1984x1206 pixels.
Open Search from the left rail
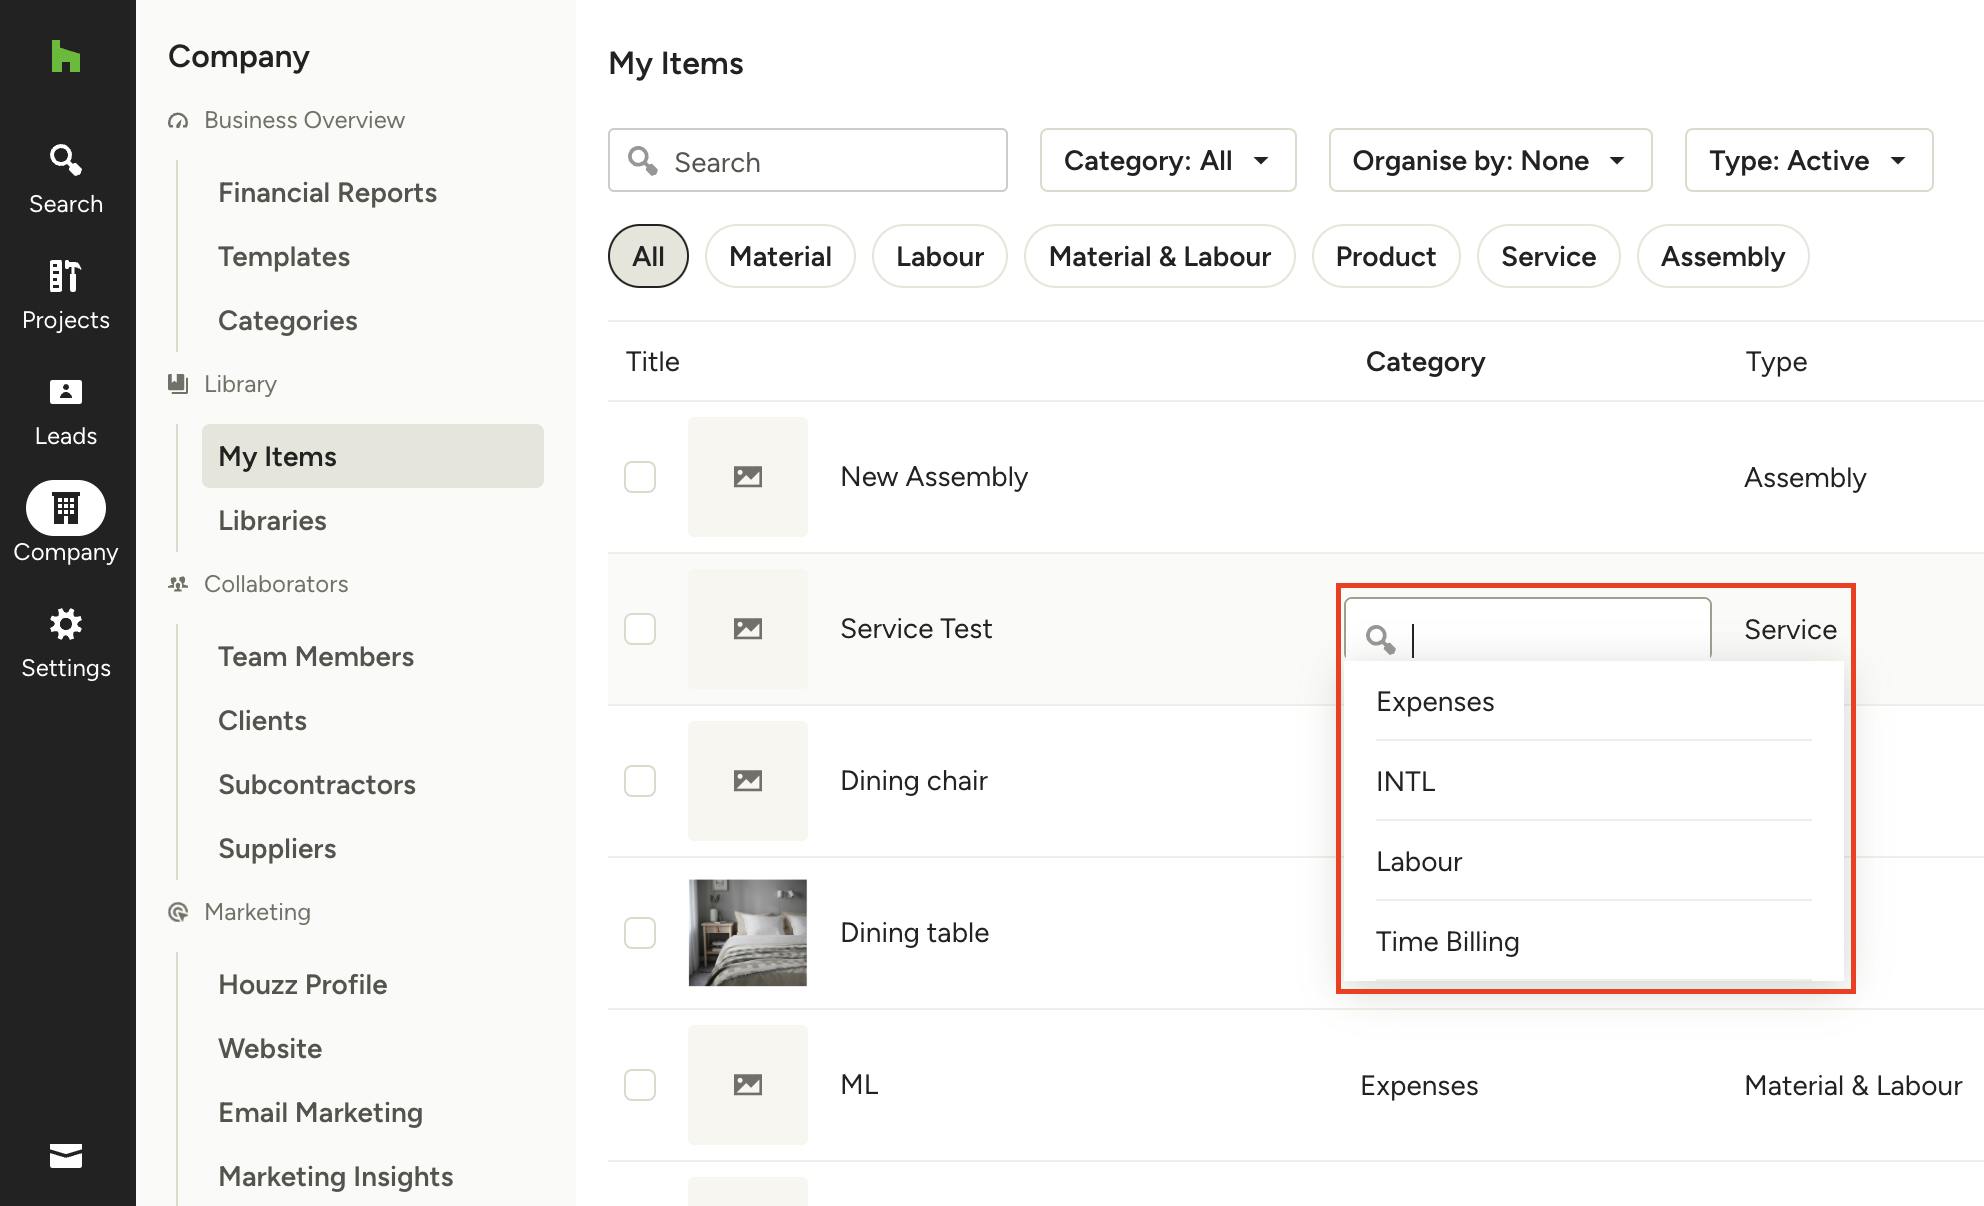(66, 179)
